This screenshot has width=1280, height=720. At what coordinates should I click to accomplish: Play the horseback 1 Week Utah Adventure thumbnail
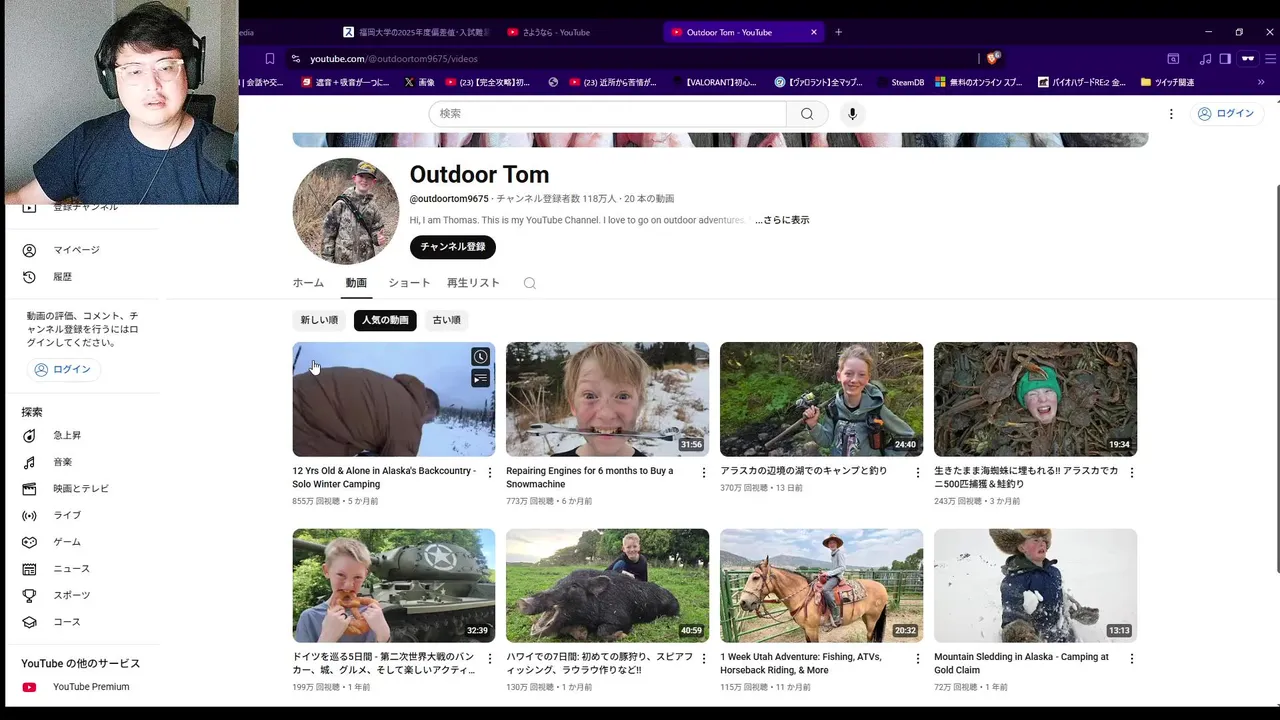821,585
